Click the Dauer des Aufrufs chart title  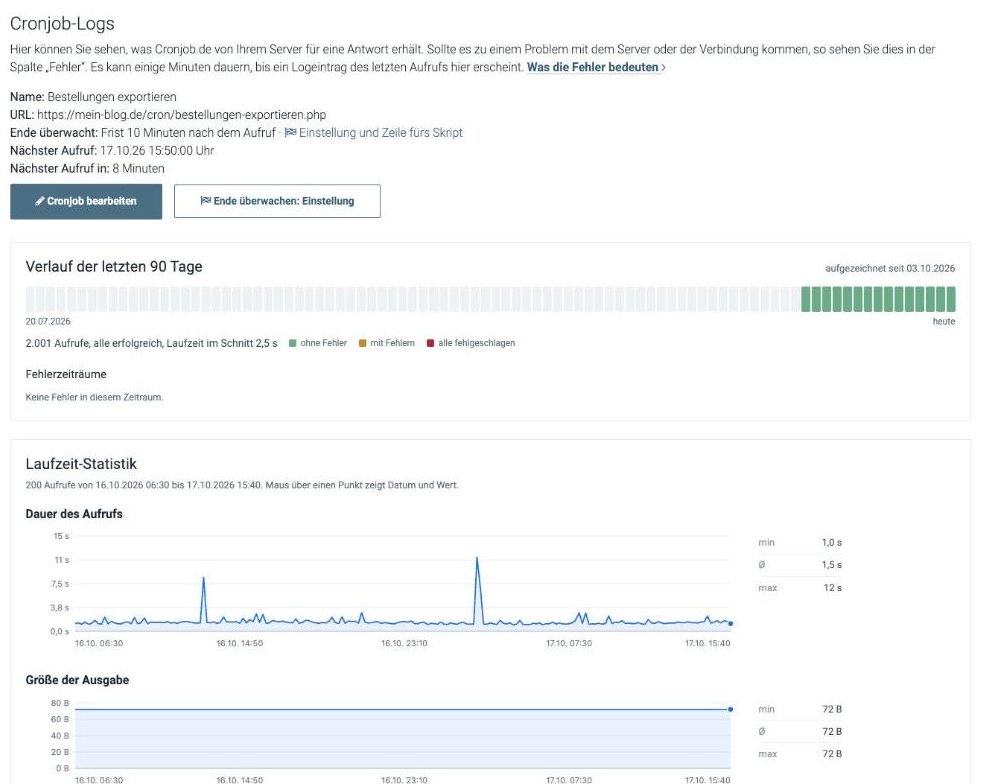[74, 514]
